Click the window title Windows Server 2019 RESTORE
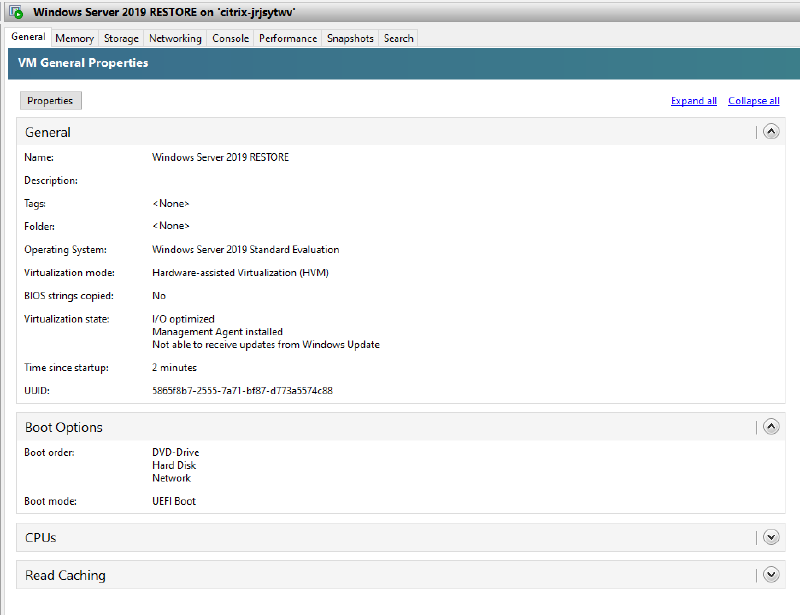800x615 pixels. pyautogui.click(x=164, y=12)
